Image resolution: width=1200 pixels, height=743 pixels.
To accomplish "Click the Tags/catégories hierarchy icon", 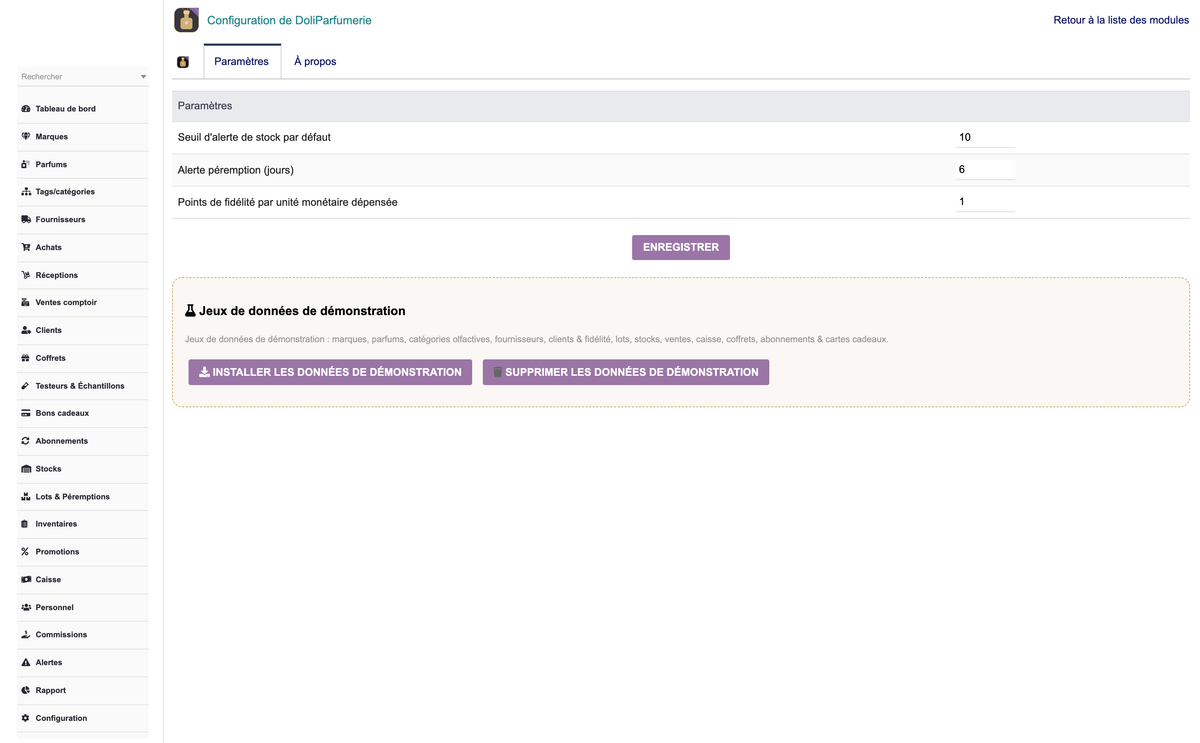I will coord(26,192).
